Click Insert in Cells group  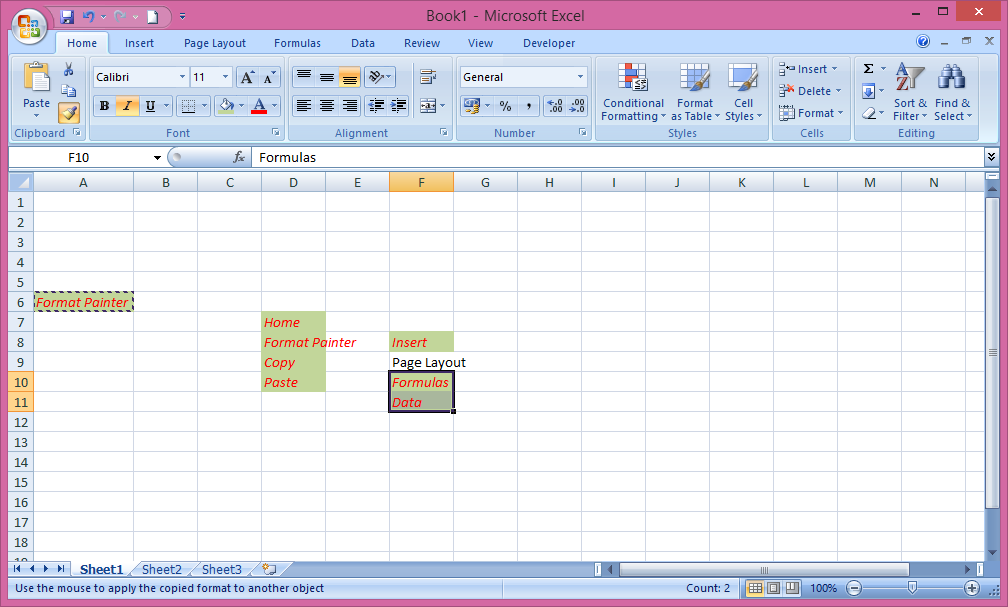click(808, 69)
